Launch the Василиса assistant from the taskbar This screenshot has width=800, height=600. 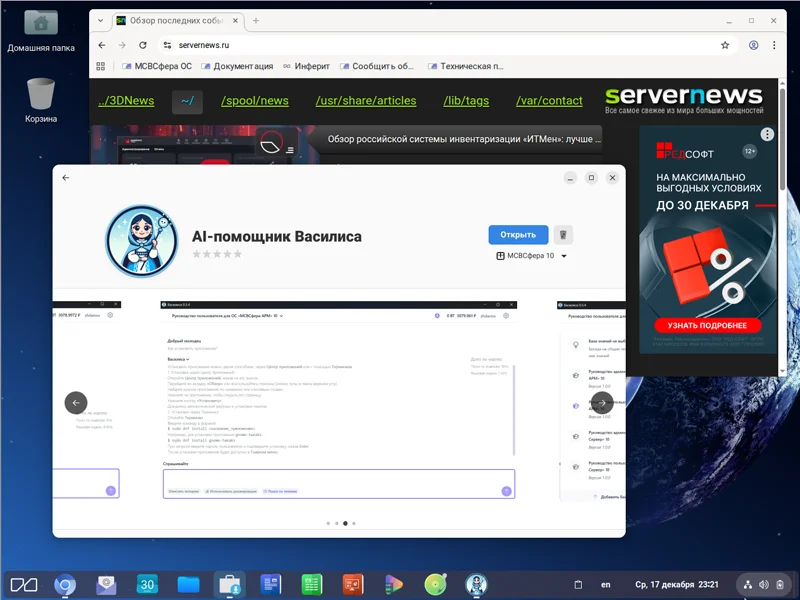point(477,585)
